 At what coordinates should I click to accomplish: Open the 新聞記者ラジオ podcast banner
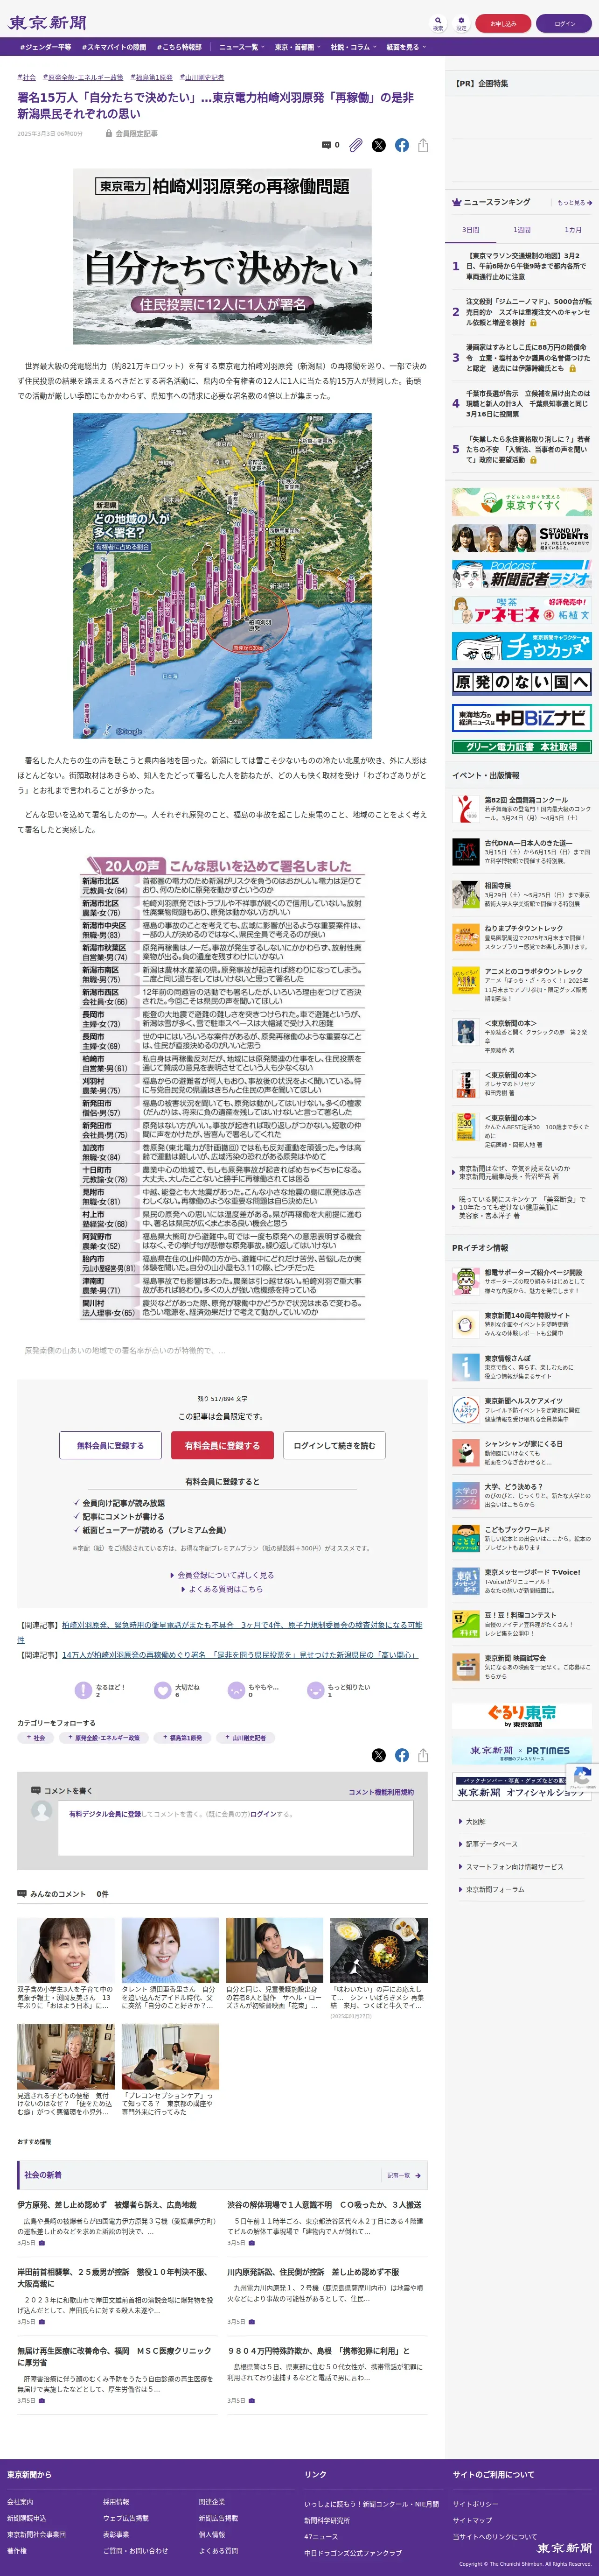521,574
